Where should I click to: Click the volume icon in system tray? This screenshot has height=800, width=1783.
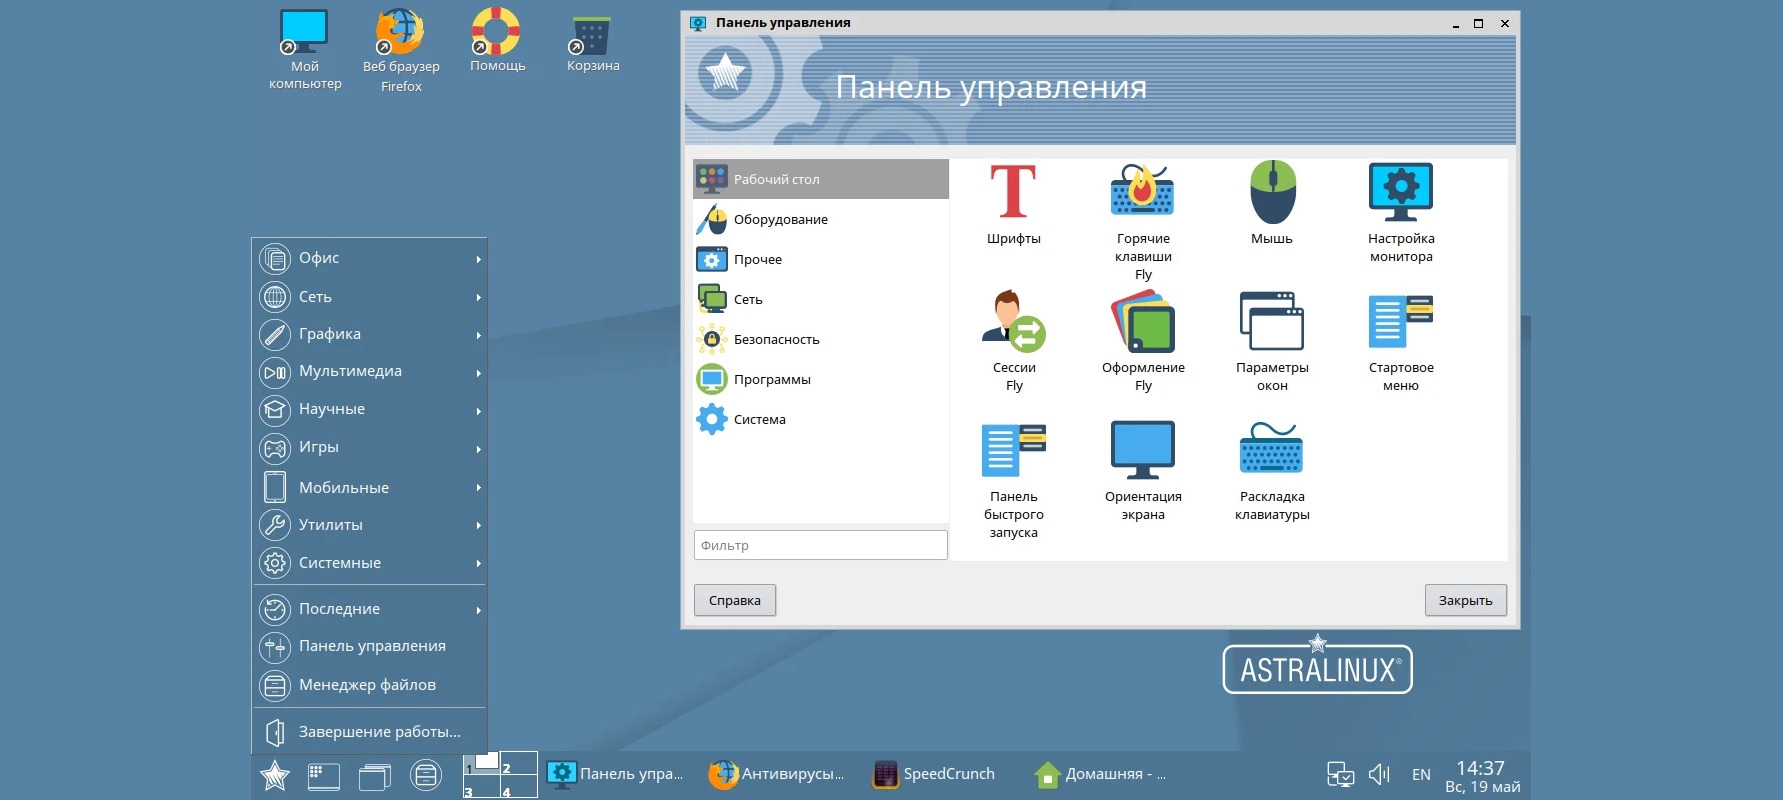[x=1380, y=774]
